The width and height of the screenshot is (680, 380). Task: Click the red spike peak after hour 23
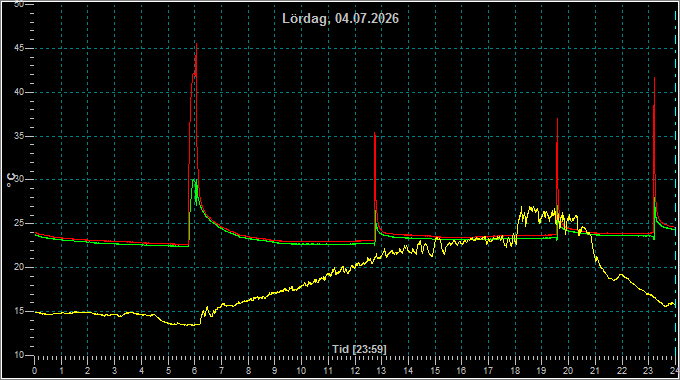[x=654, y=78]
